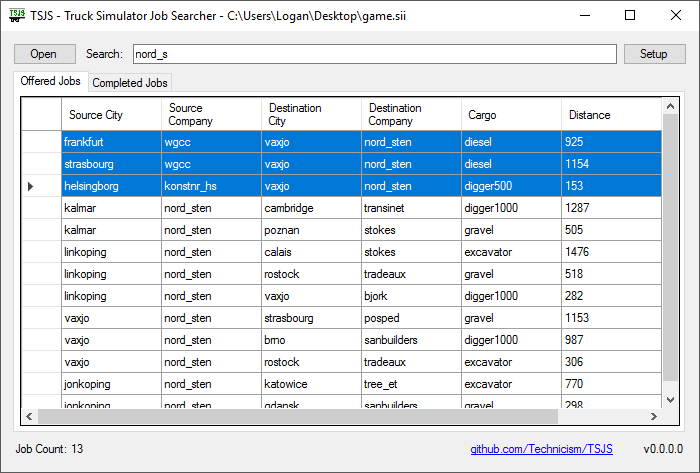Switch to Completed Jobs tab
The image size is (700, 473).
(131, 82)
